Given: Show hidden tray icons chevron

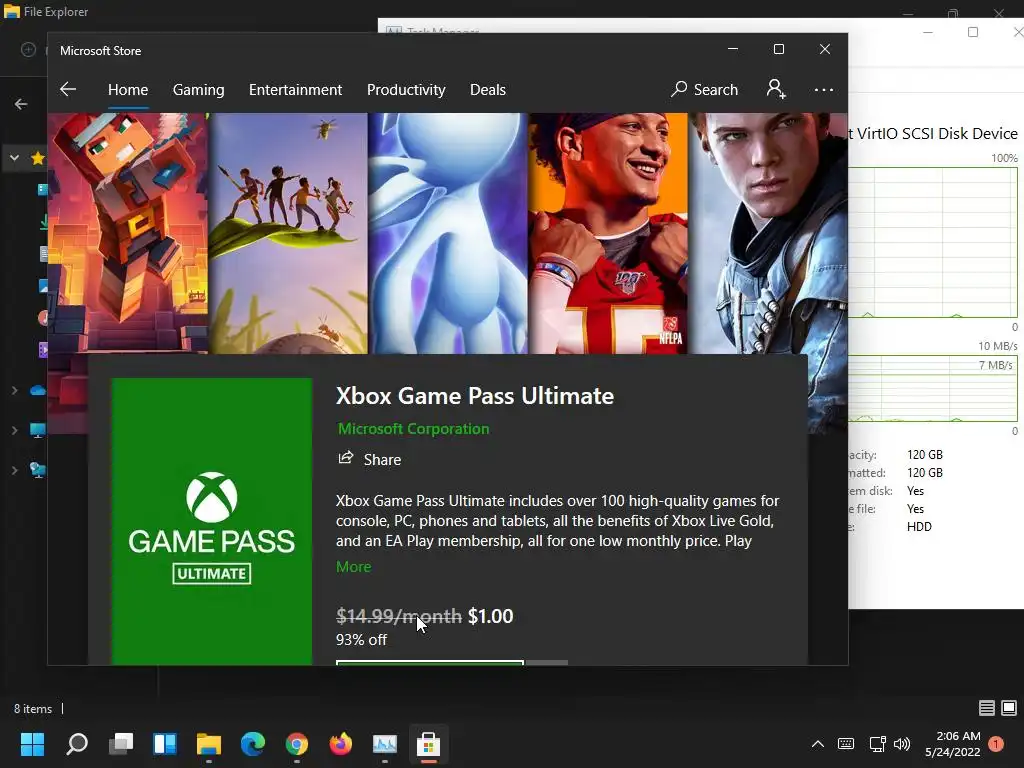Looking at the screenshot, I should click(x=817, y=744).
